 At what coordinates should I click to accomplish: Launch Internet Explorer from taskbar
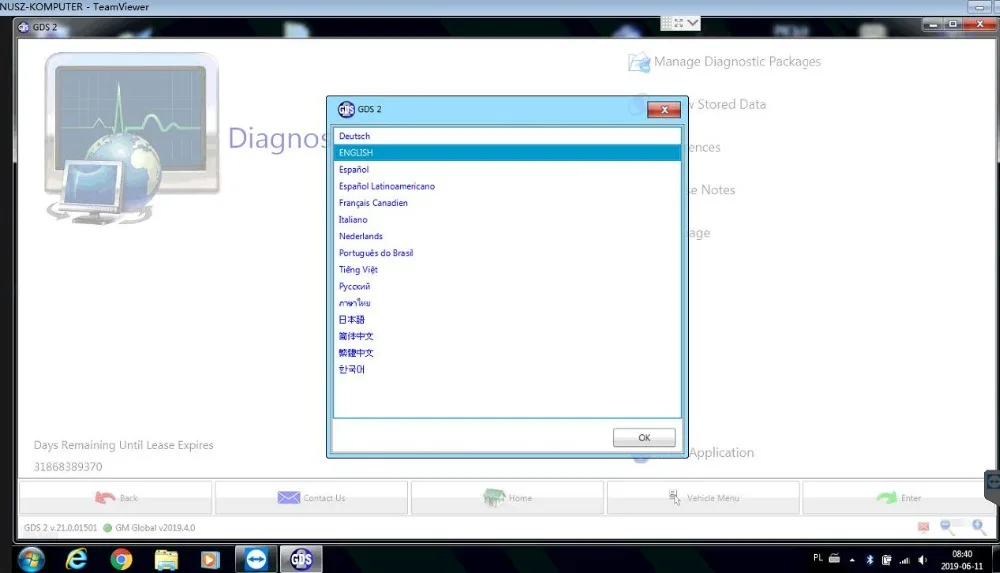pos(76,560)
